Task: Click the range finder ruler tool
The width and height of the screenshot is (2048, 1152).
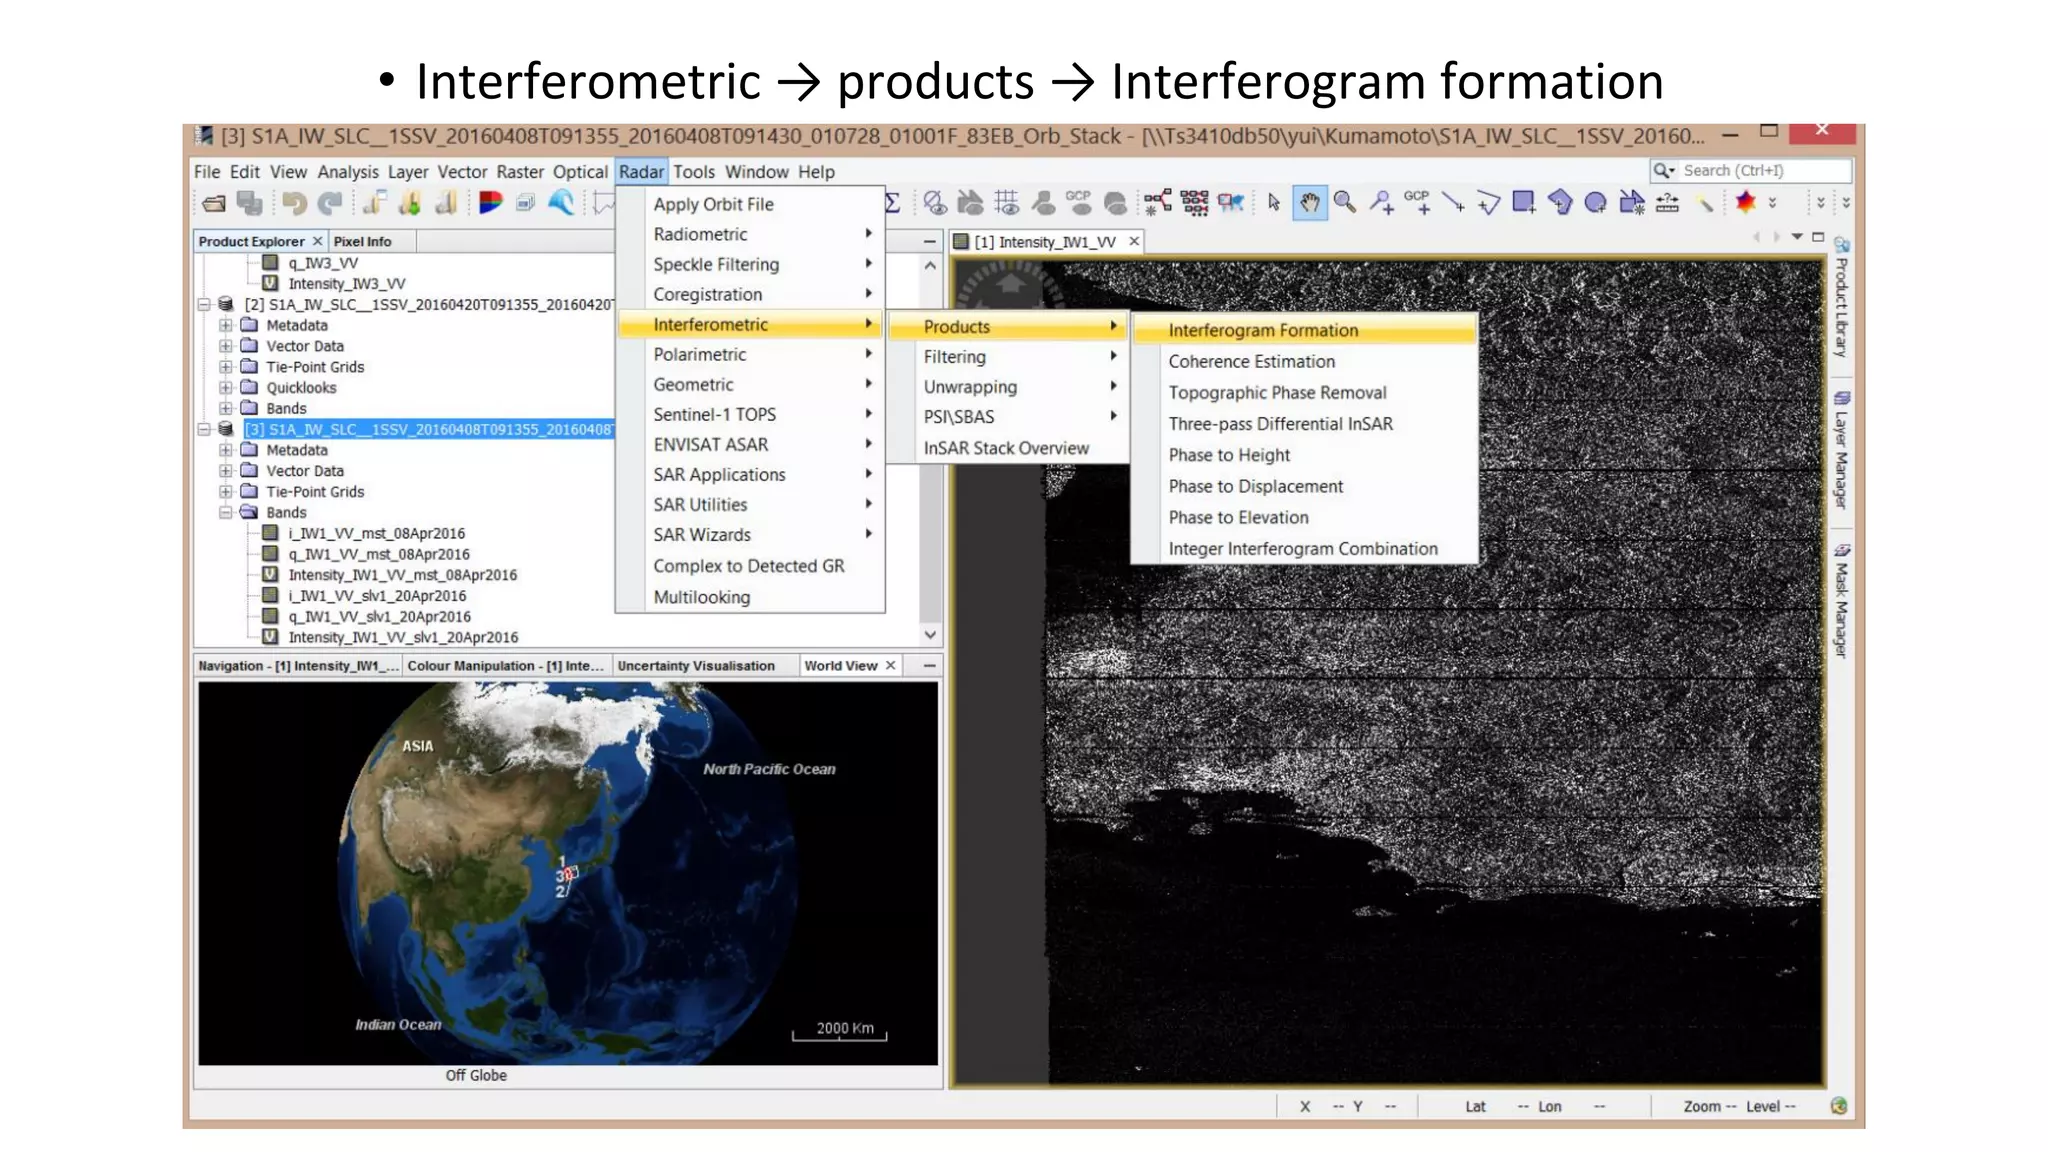Action: pyautogui.click(x=1668, y=203)
